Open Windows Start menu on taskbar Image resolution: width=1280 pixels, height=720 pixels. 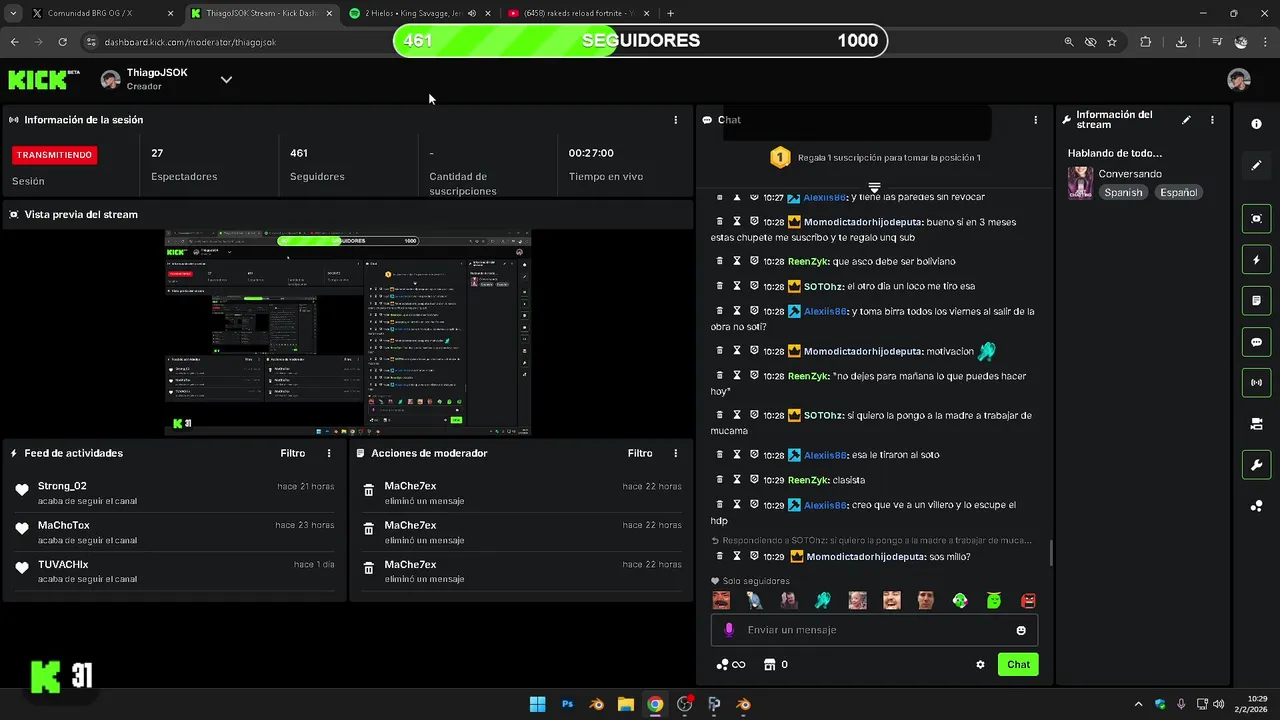[x=537, y=704]
